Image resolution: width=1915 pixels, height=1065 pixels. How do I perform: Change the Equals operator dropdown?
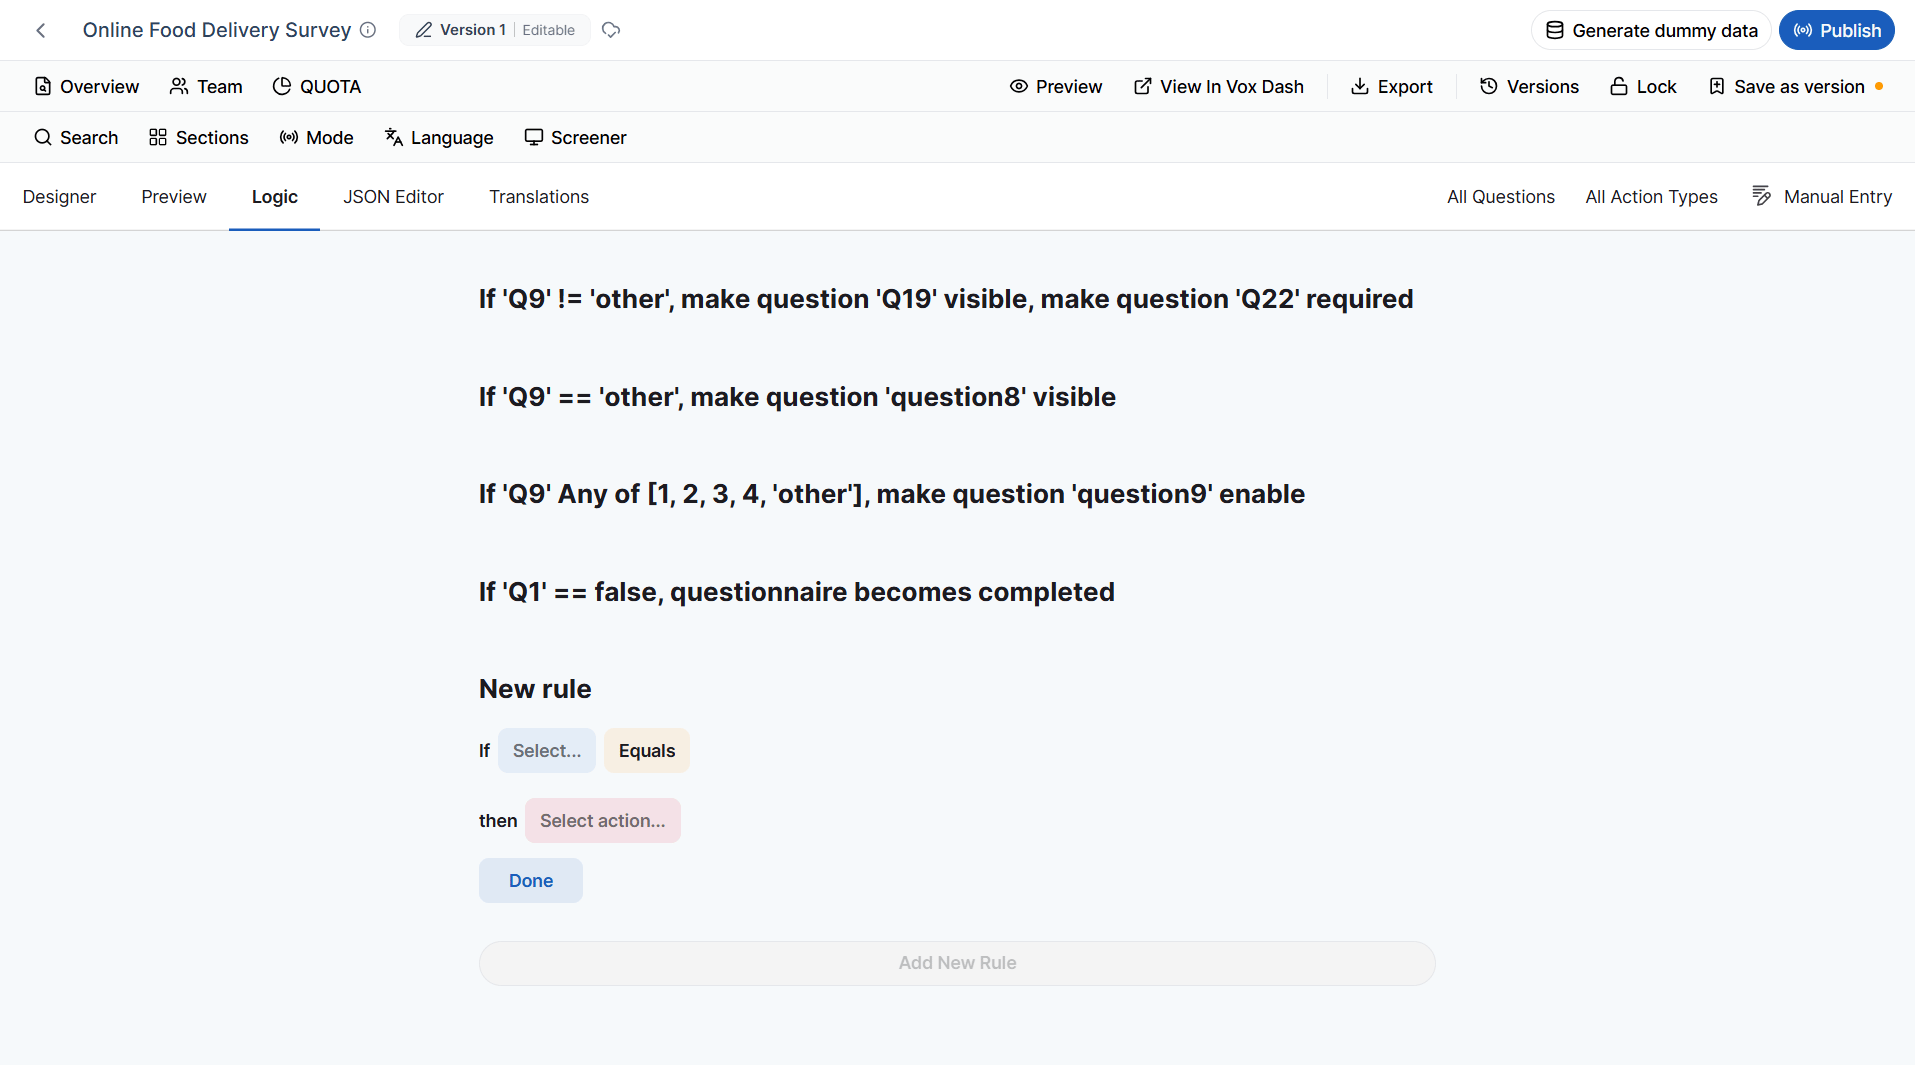click(x=647, y=751)
